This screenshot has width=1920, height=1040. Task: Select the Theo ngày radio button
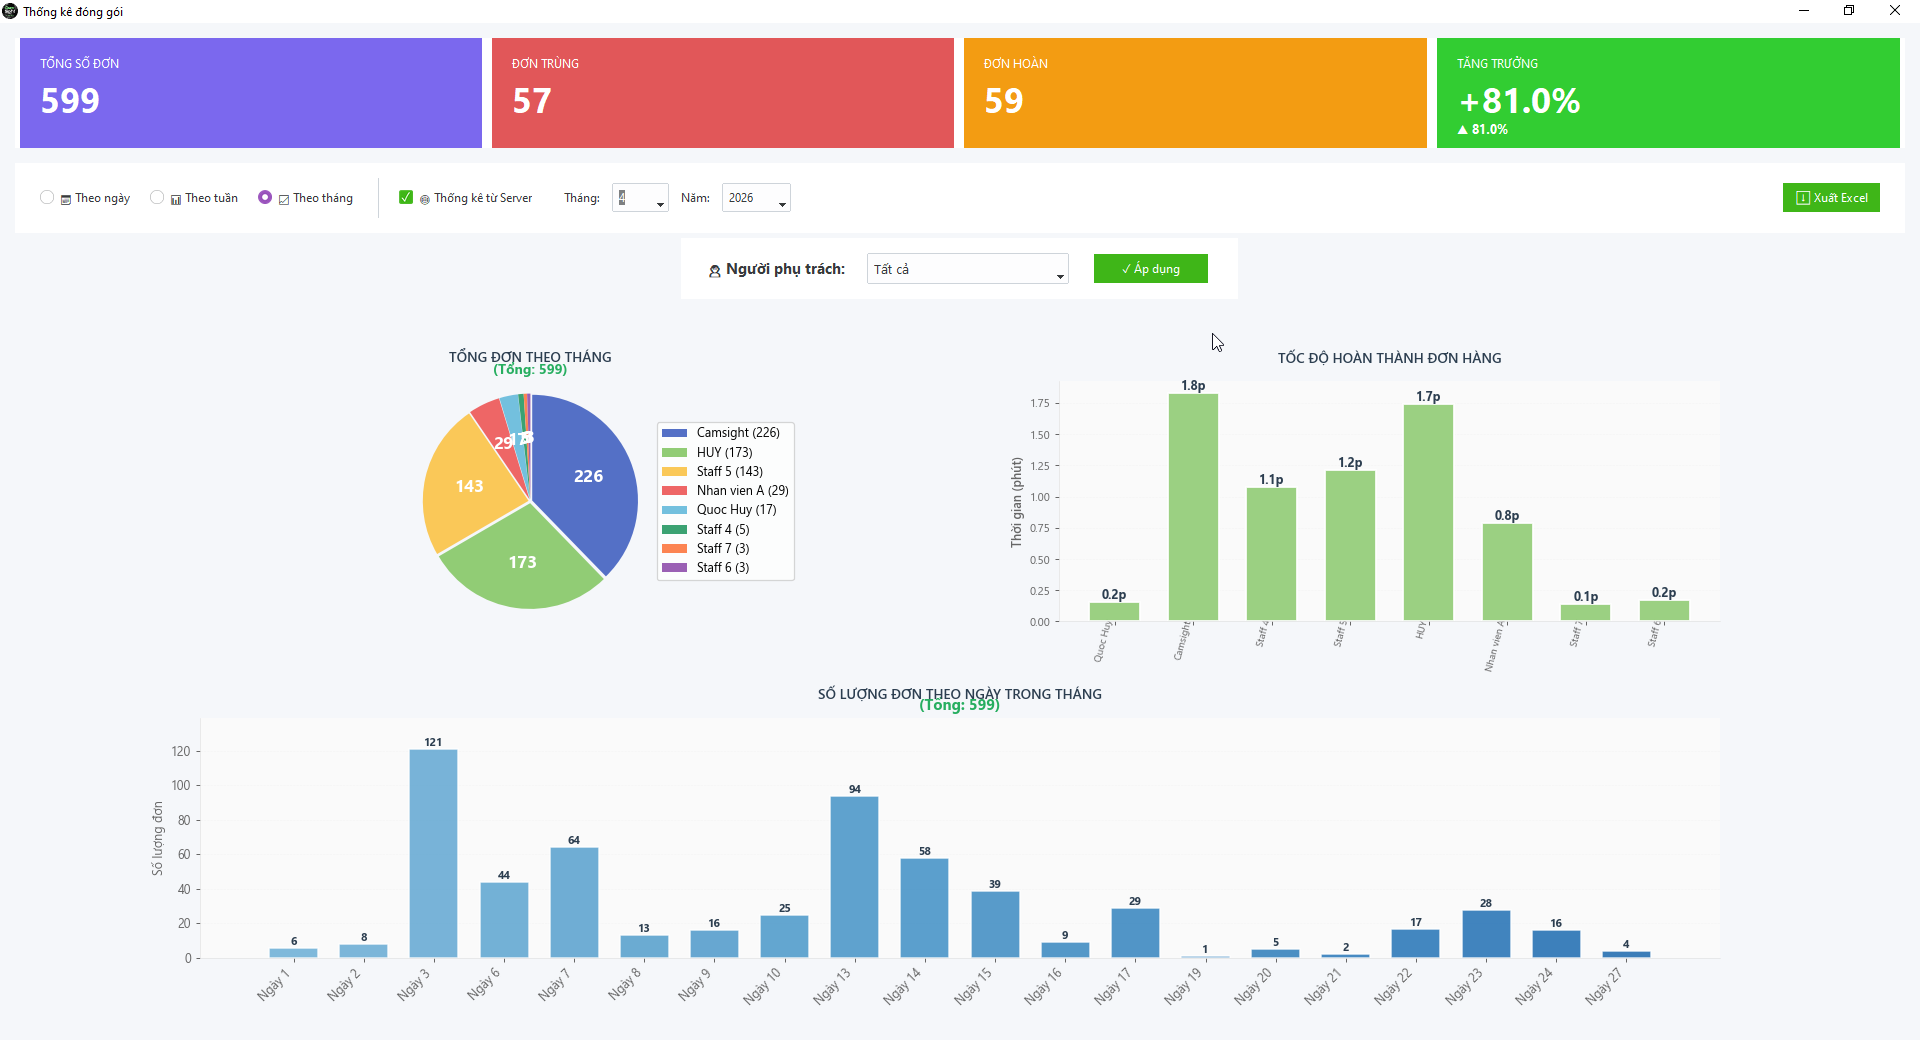(47, 197)
